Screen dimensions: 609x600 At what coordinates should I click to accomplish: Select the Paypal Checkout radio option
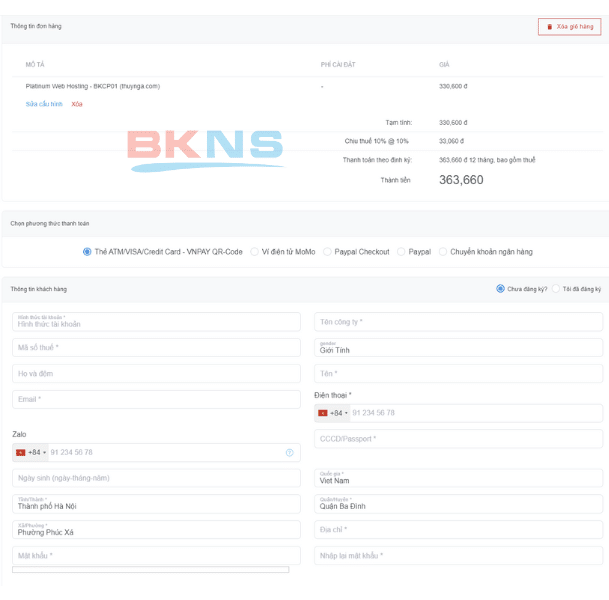click(x=327, y=252)
